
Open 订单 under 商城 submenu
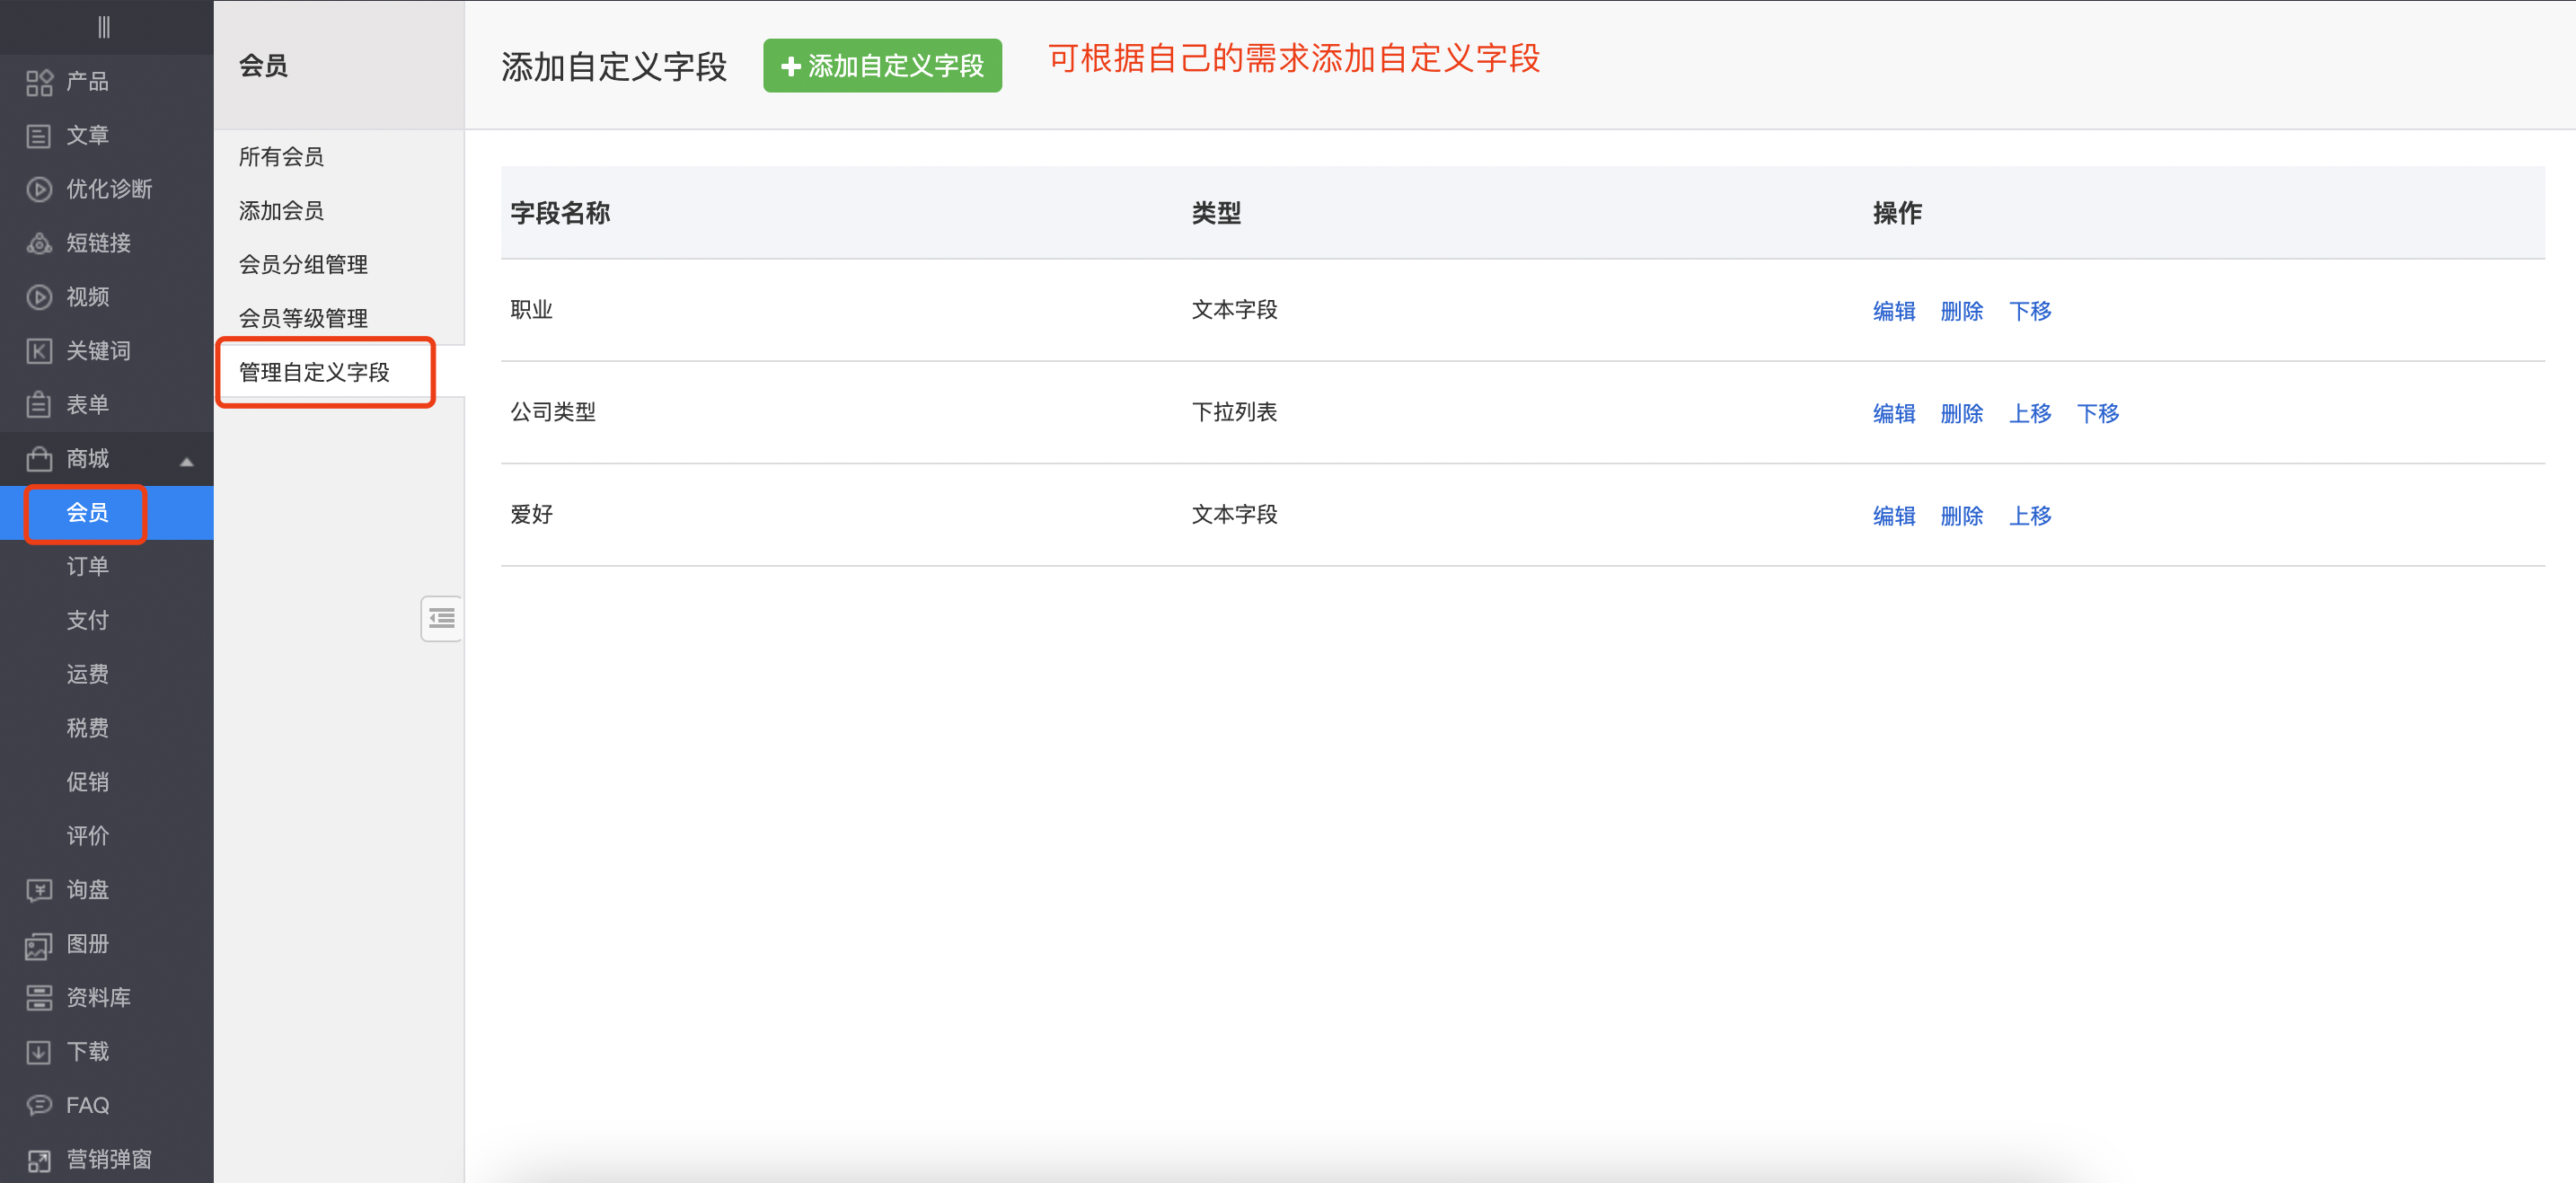click(x=87, y=567)
